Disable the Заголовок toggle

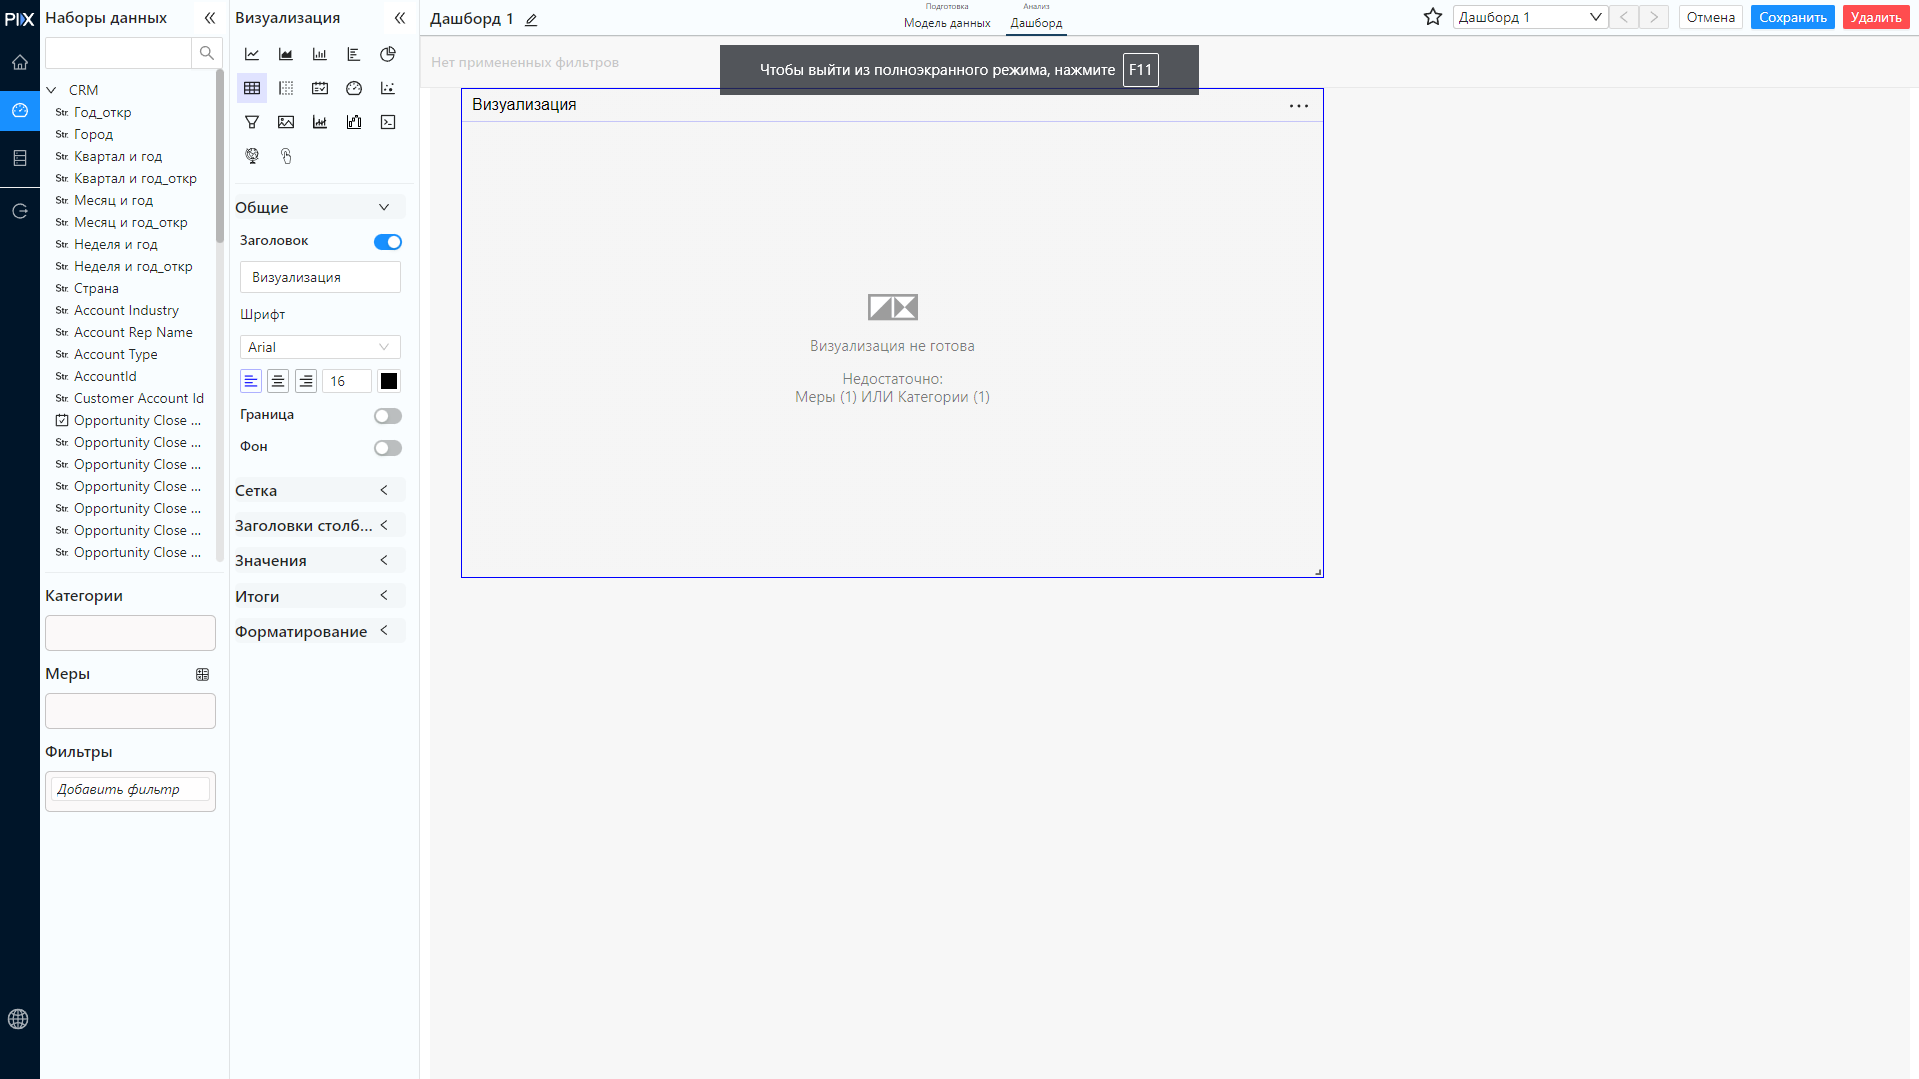click(388, 242)
